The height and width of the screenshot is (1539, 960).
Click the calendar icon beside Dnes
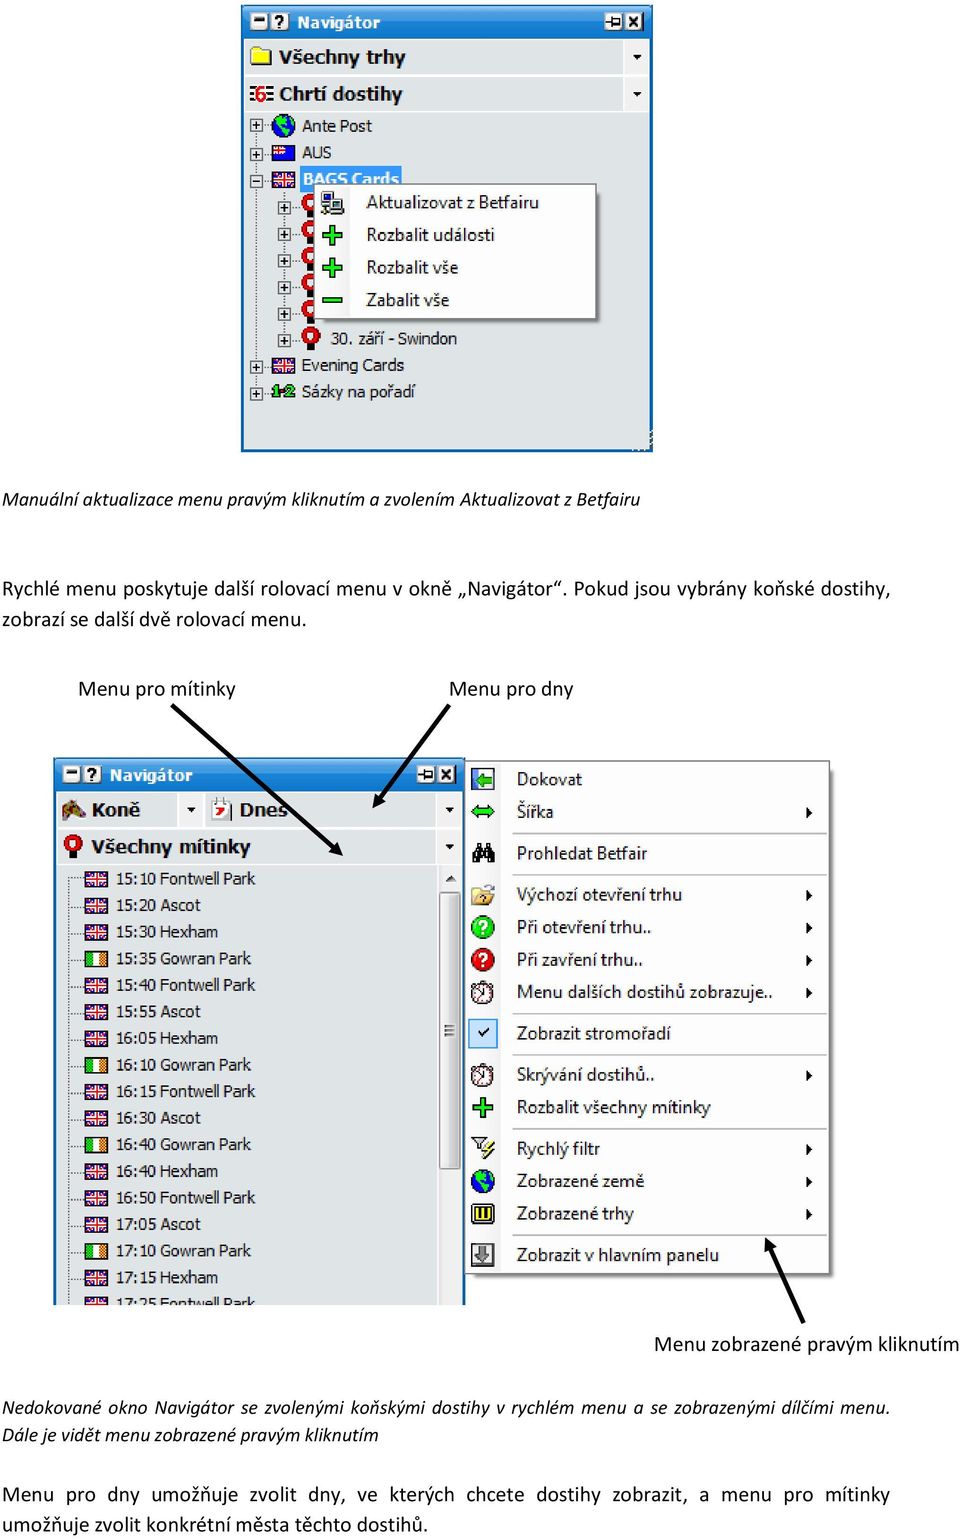point(221,809)
